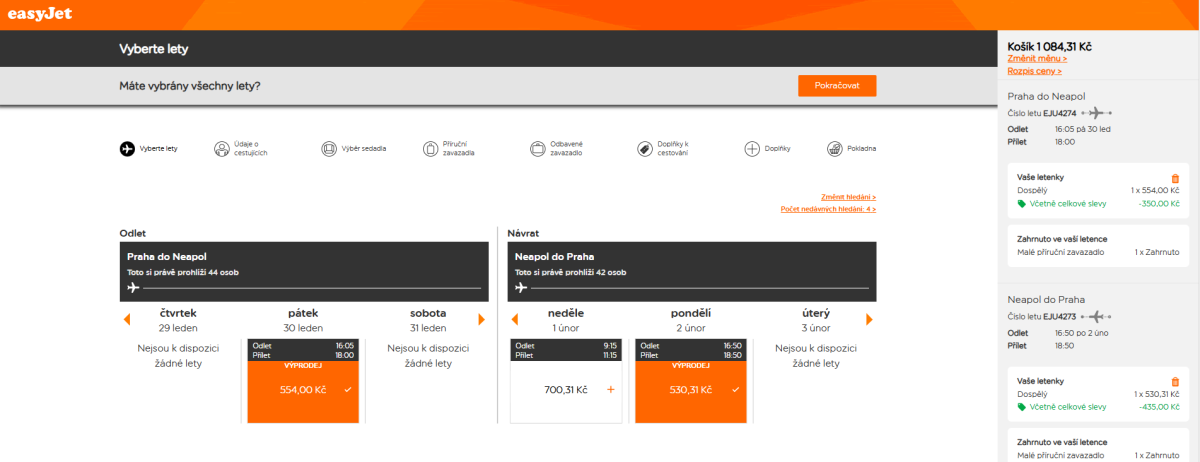Select the 700,31 Kč Sunday return flight
Viewport: 1200px width, 462px height.
pos(565,389)
